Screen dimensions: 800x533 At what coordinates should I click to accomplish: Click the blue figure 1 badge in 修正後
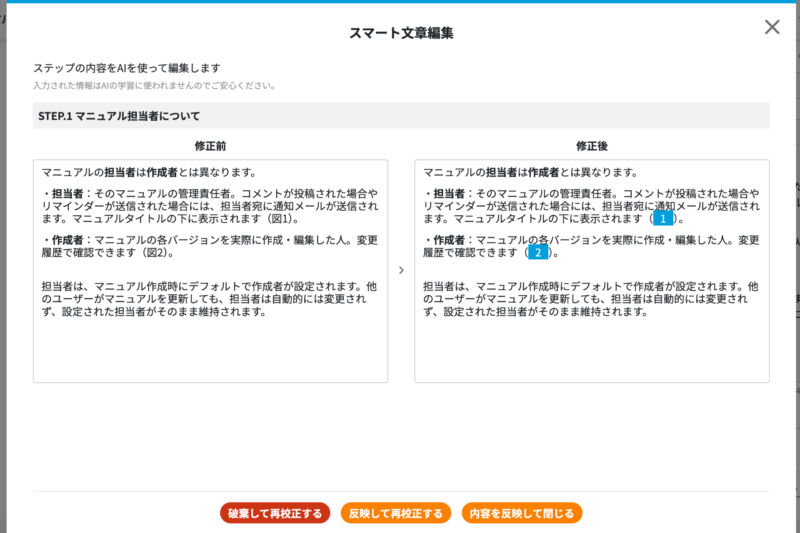(x=663, y=219)
